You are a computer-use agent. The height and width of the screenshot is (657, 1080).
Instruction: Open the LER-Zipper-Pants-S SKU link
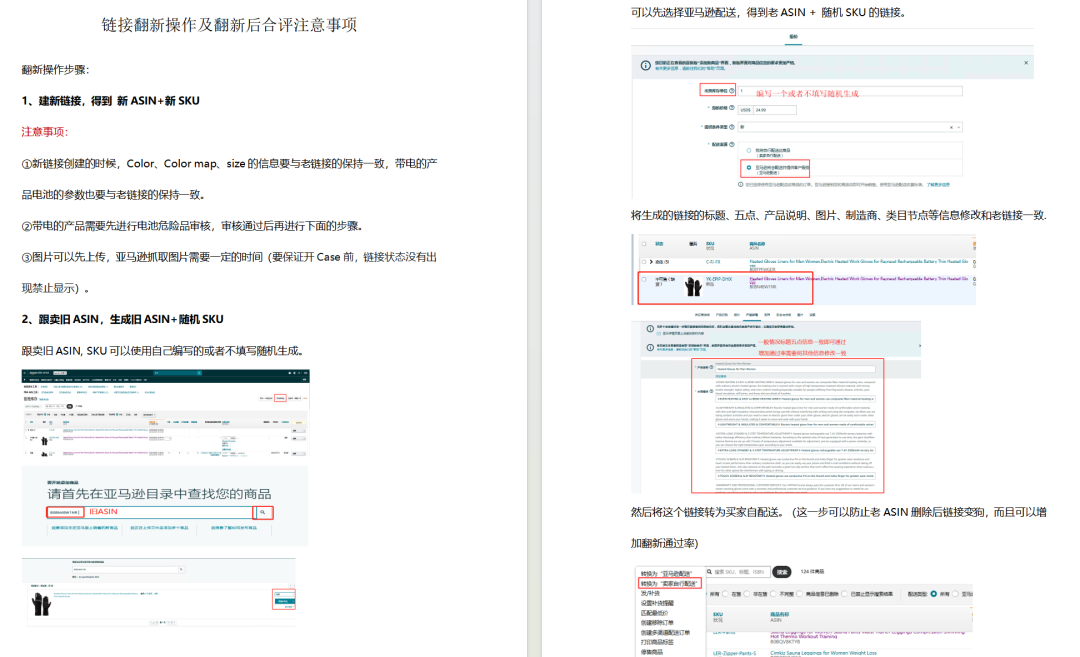(734, 653)
